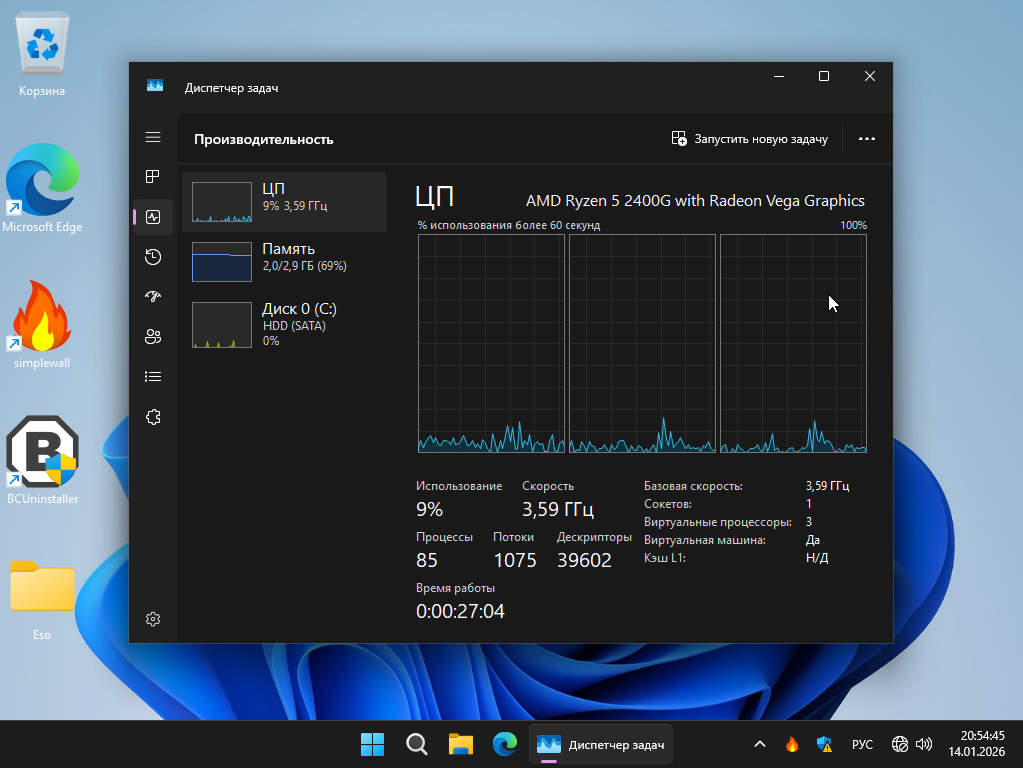Screen dimensions: 1023x768
Task: Select the ЦП performance tab
Action: 285,201
